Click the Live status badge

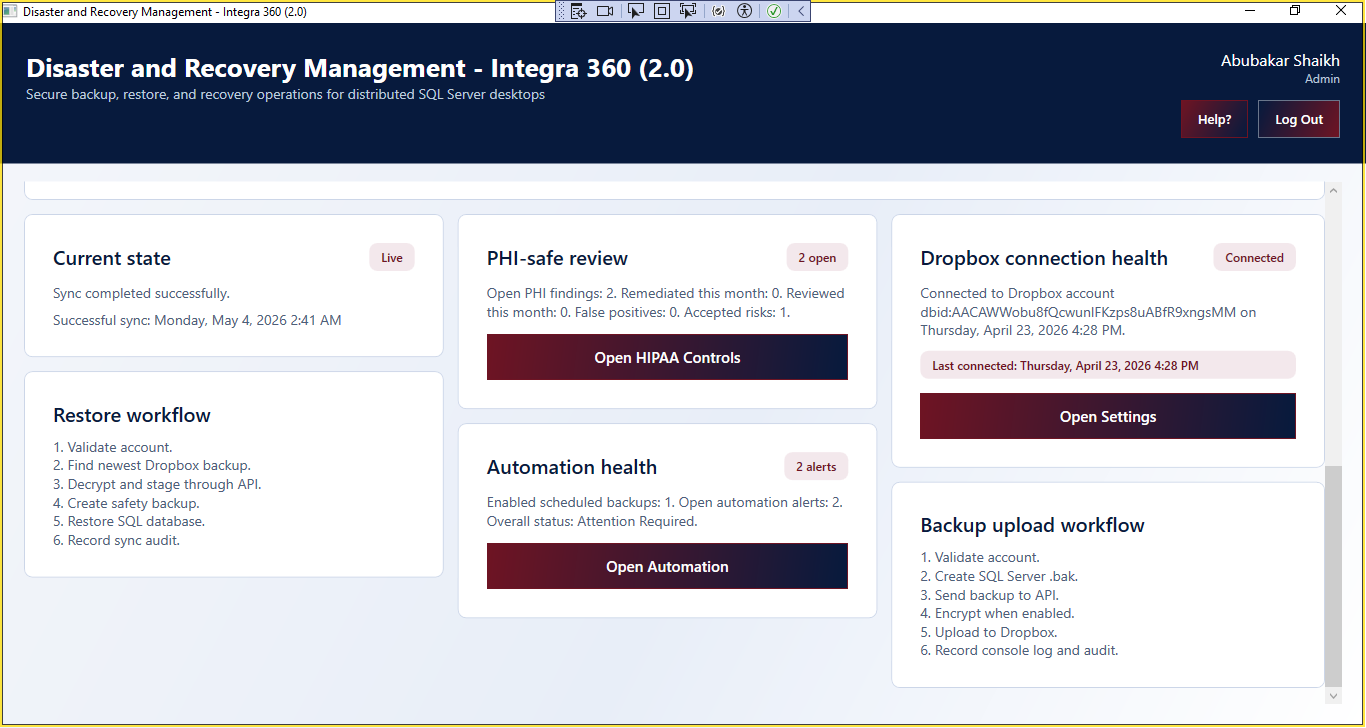[392, 258]
